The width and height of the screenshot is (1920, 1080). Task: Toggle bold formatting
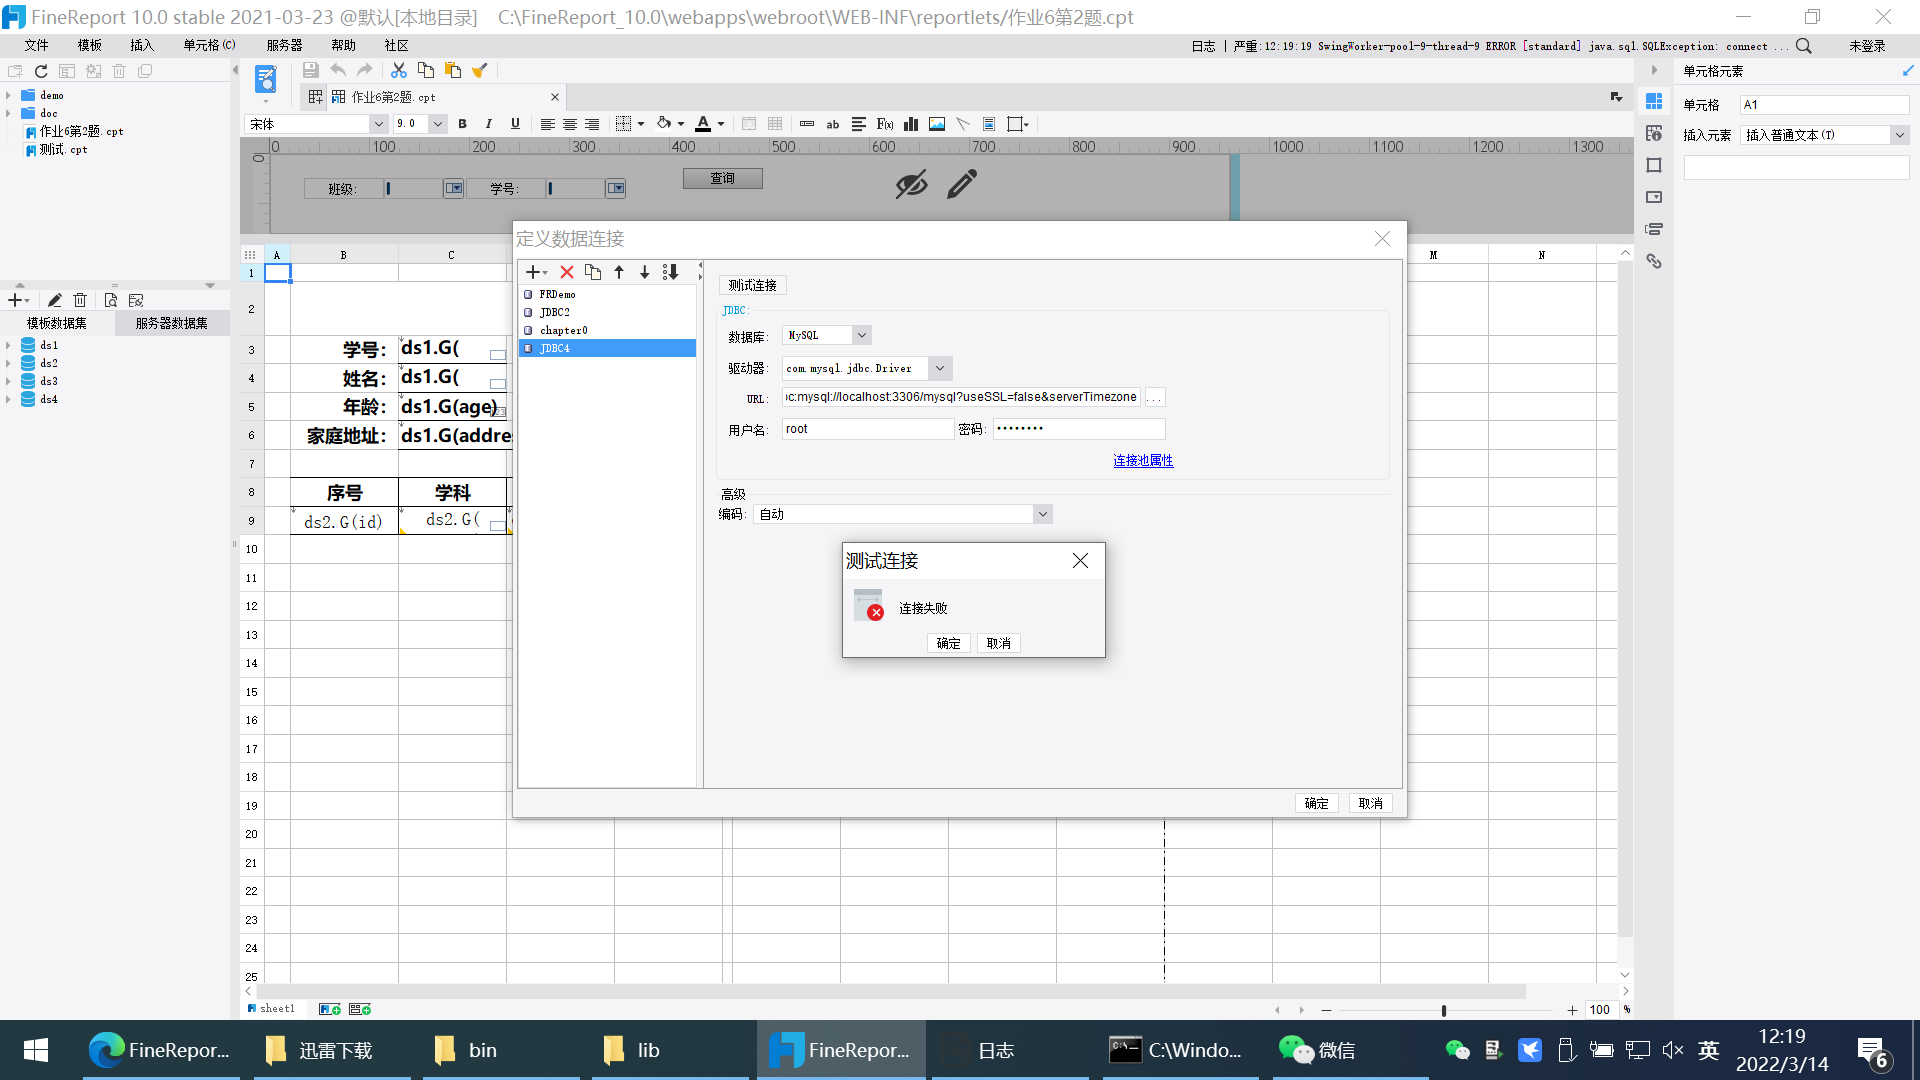[462, 124]
